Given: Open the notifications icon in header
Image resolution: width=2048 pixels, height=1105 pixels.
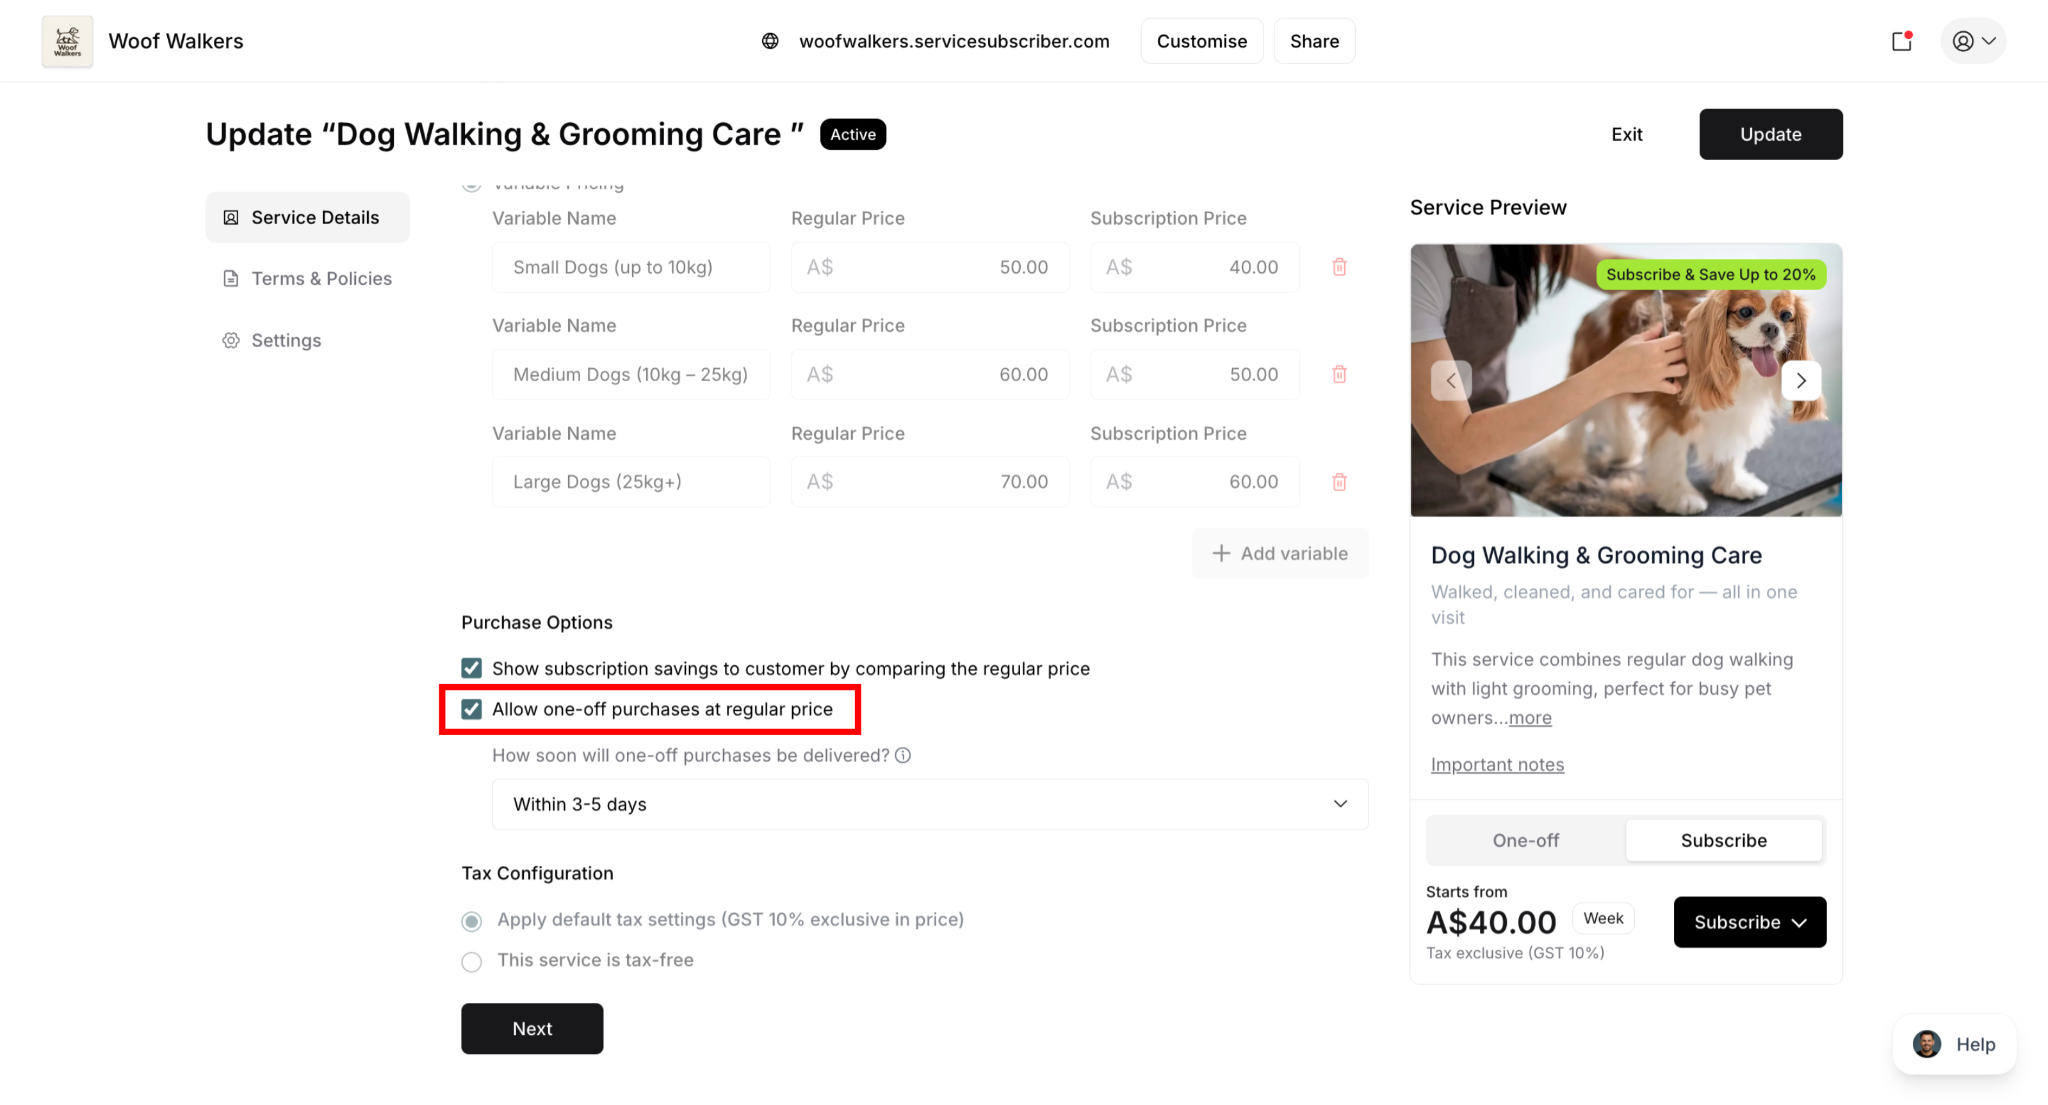Looking at the screenshot, I should [x=1901, y=41].
